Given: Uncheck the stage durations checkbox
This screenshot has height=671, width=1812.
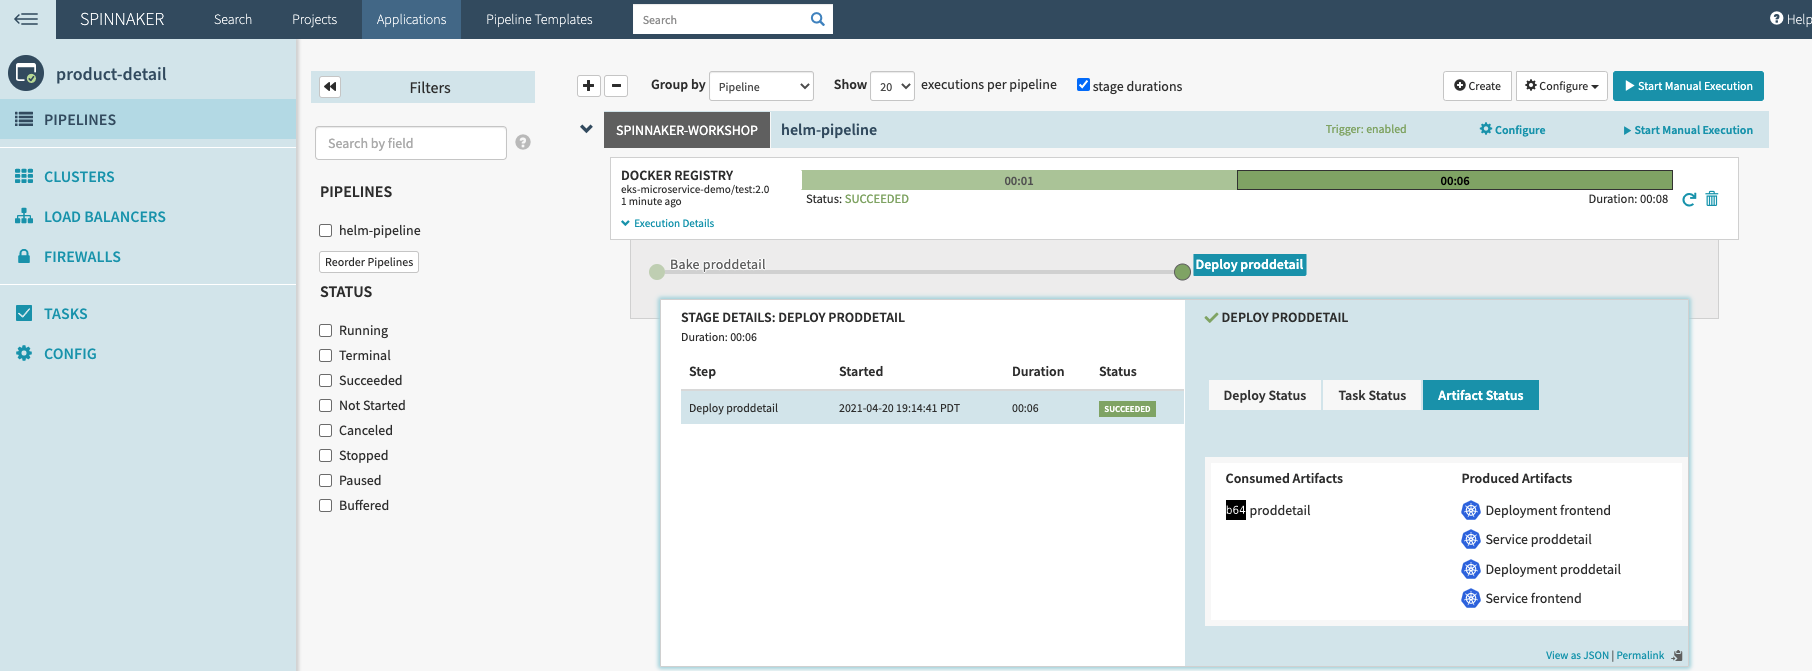Looking at the screenshot, I should [1083, 85].
